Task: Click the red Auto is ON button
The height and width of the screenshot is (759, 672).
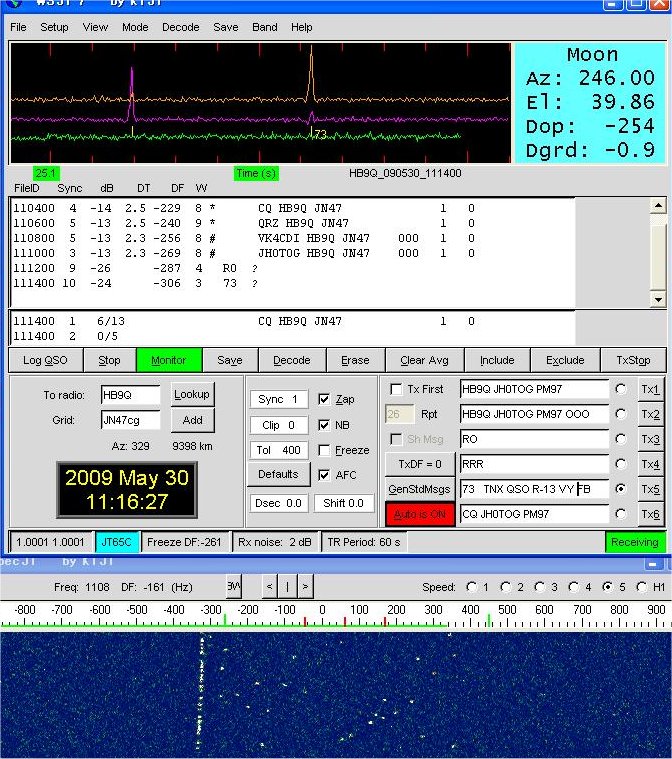Action: click(420, 515)
